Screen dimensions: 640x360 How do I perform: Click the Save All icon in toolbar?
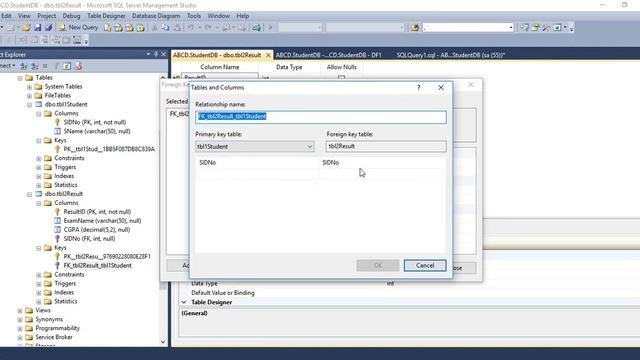(x=49, y=27)
